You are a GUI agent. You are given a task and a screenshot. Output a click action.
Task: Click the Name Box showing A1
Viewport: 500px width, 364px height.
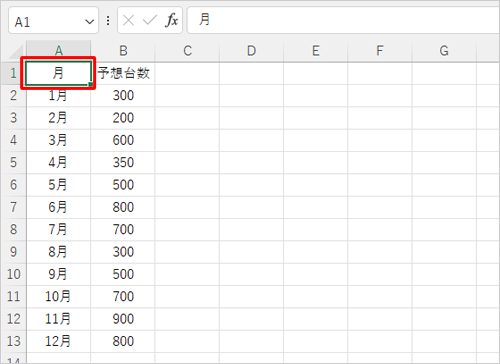[53, 20]
